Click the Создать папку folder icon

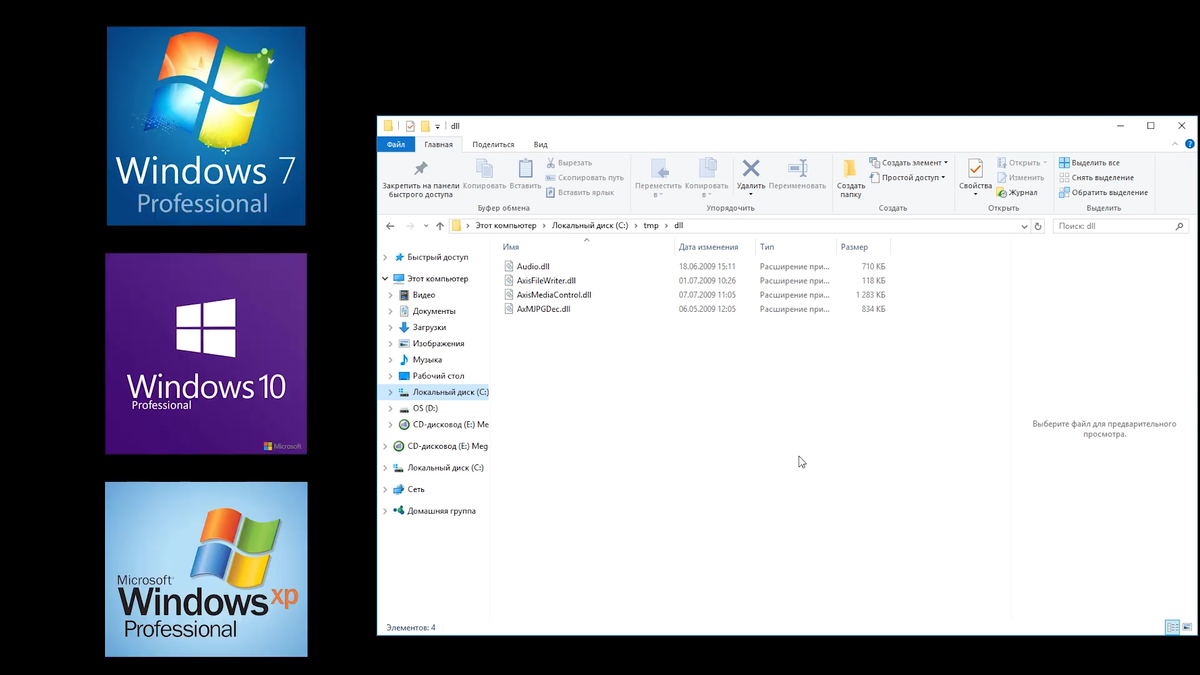pyautogui.click(x=850, y=168)
